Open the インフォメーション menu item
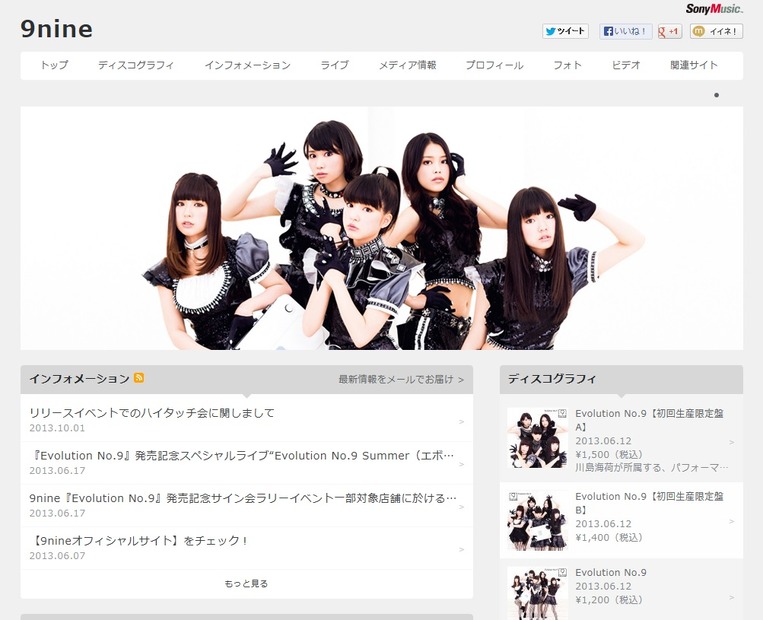 click(x=247, y=65)
